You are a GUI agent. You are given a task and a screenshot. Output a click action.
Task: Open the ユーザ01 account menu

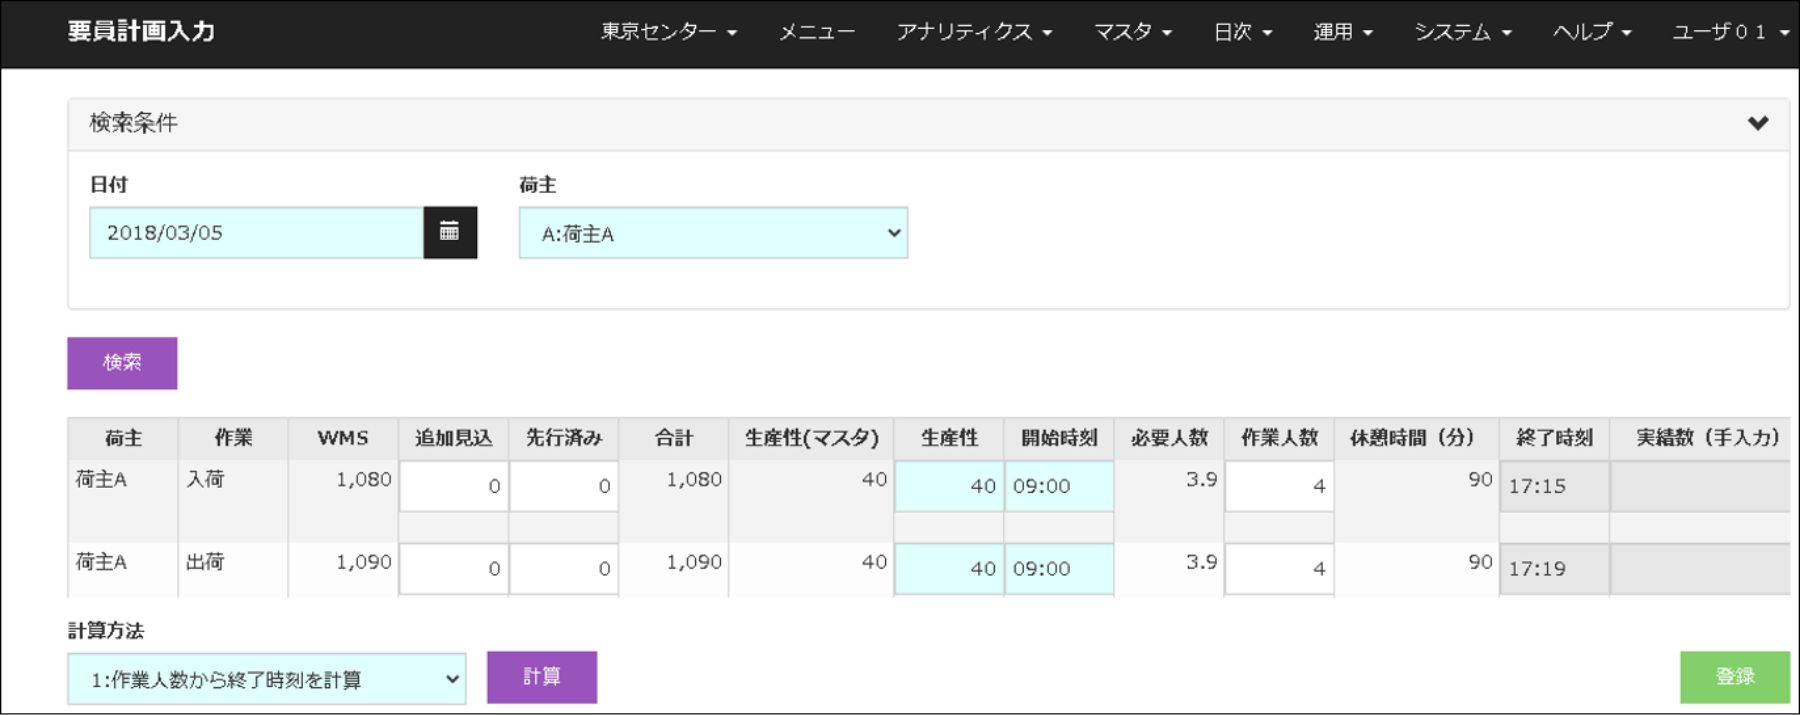point(1729,32)
